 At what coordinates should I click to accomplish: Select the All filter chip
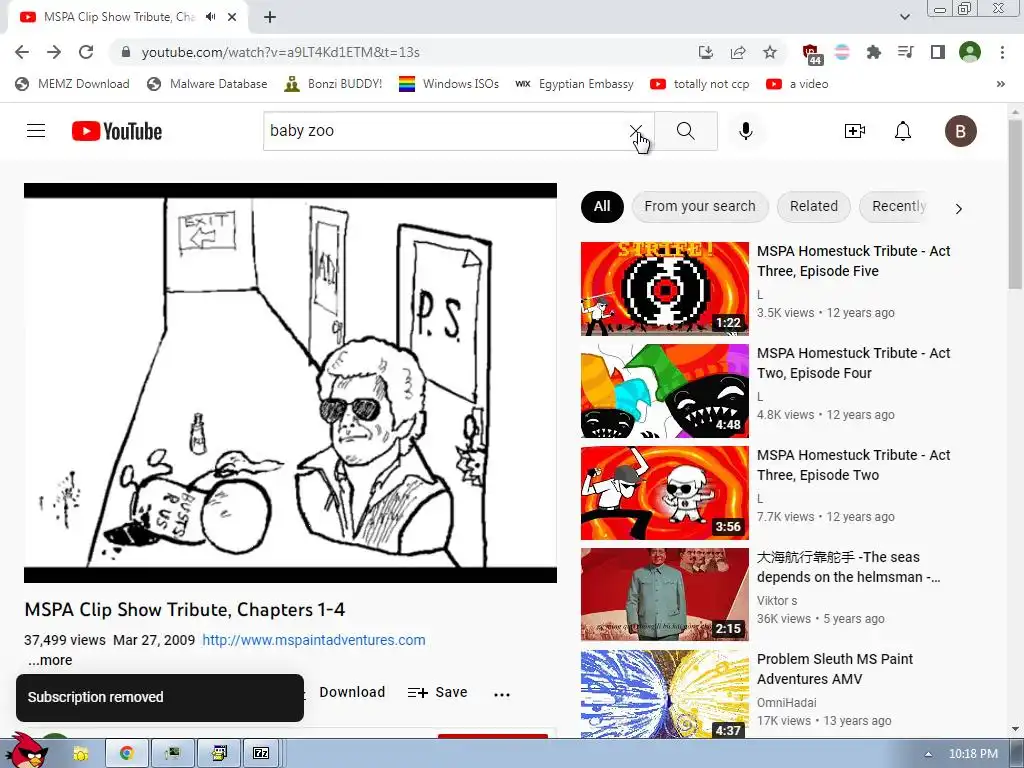pos(602,206)
